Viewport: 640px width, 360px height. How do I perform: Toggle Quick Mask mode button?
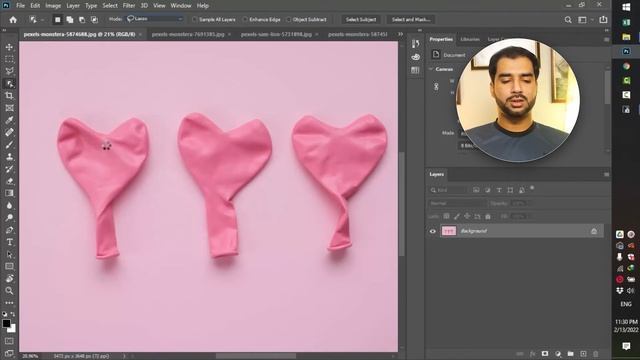(x=9, y=341)
